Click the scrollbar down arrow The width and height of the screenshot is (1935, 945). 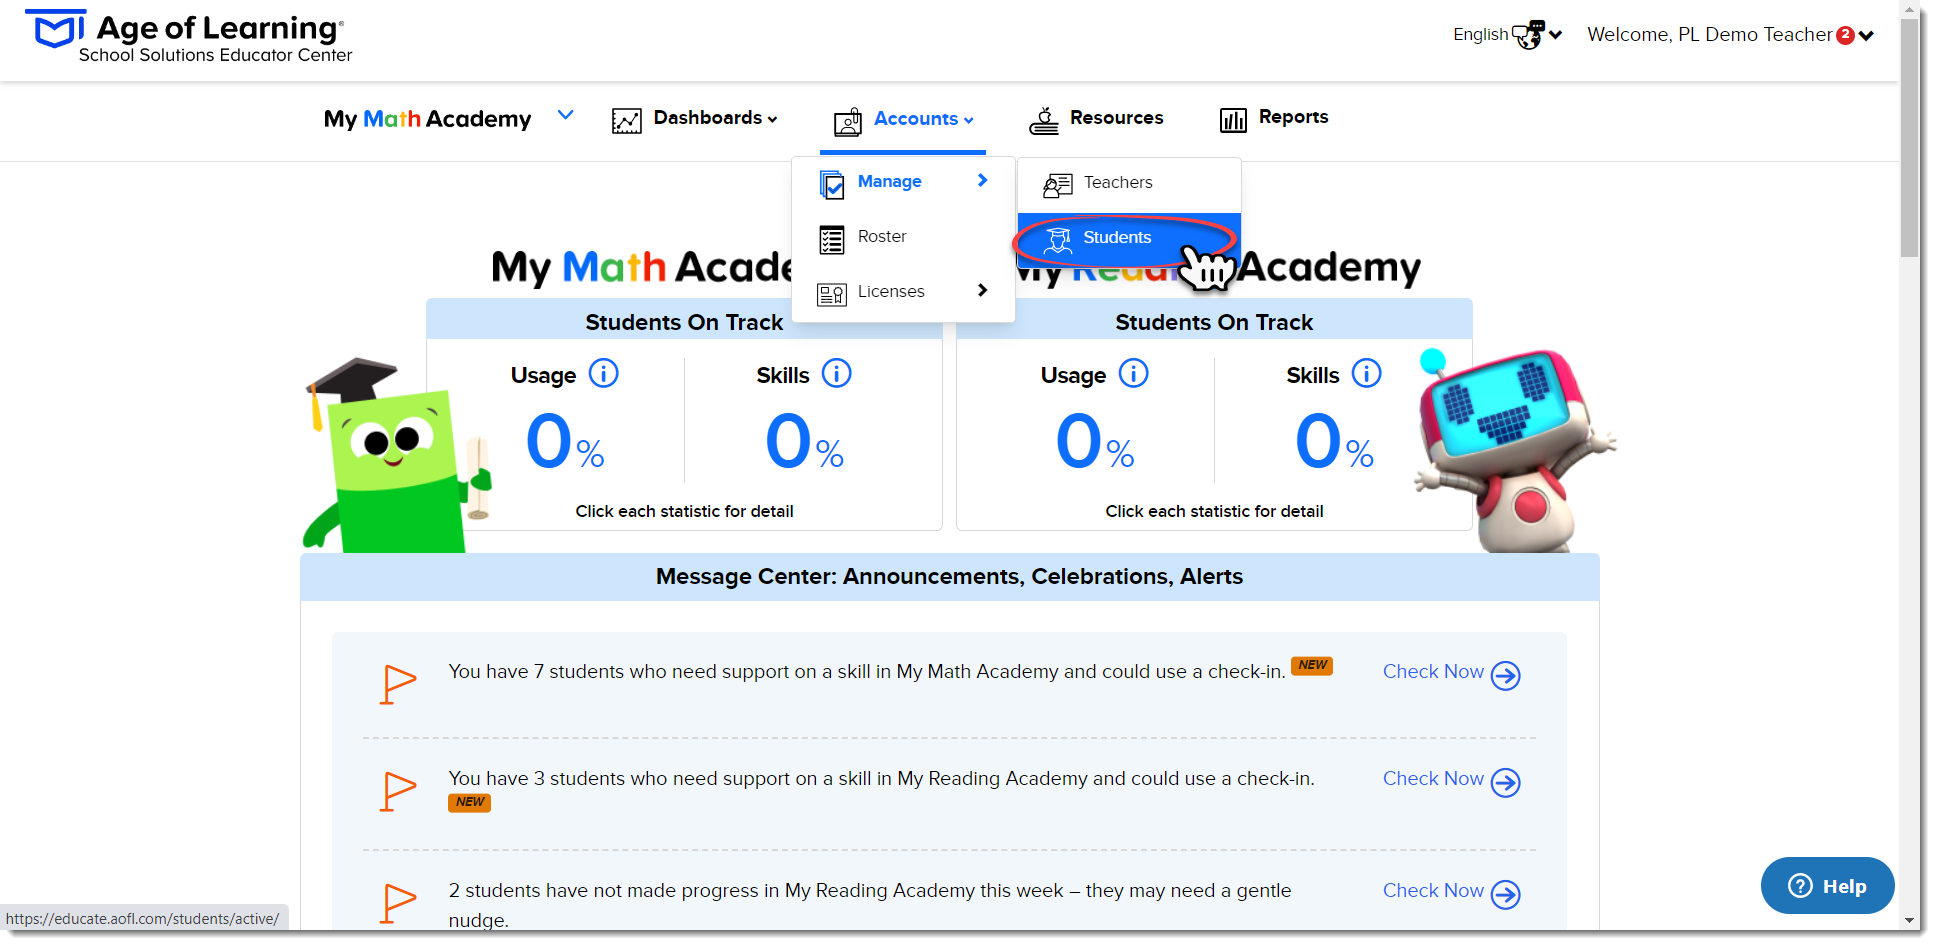point(1909,921)
